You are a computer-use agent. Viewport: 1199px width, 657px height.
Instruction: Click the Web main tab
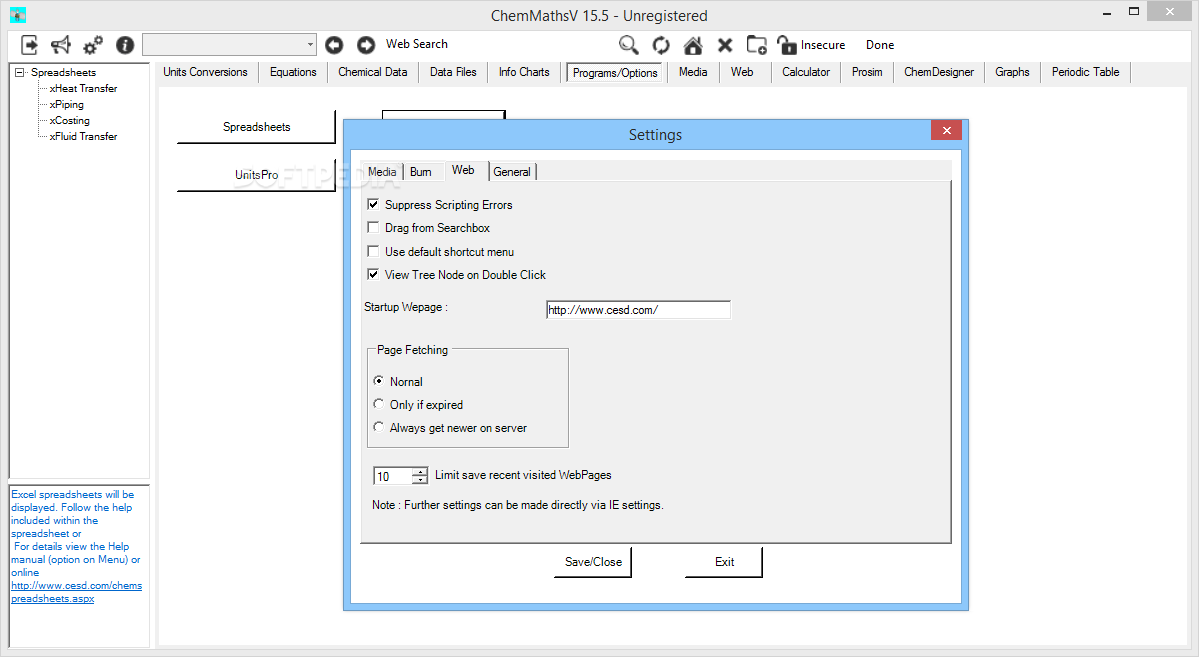(742, 72)
